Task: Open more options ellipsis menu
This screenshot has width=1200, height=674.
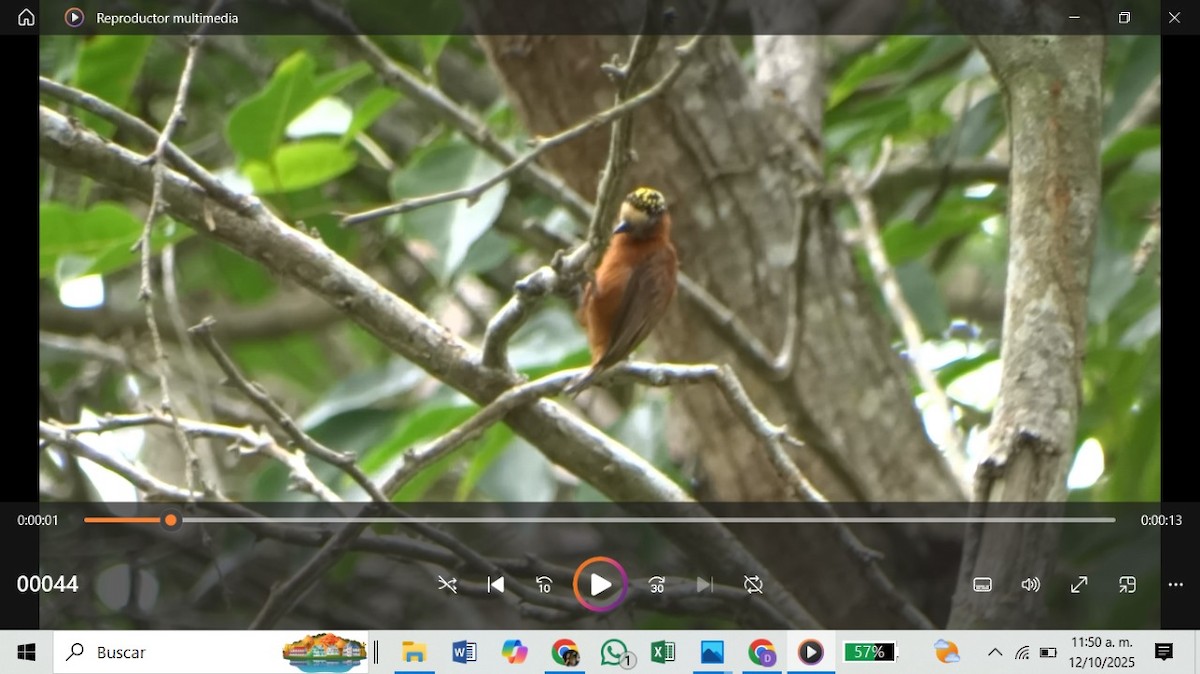Action: 1175,585
